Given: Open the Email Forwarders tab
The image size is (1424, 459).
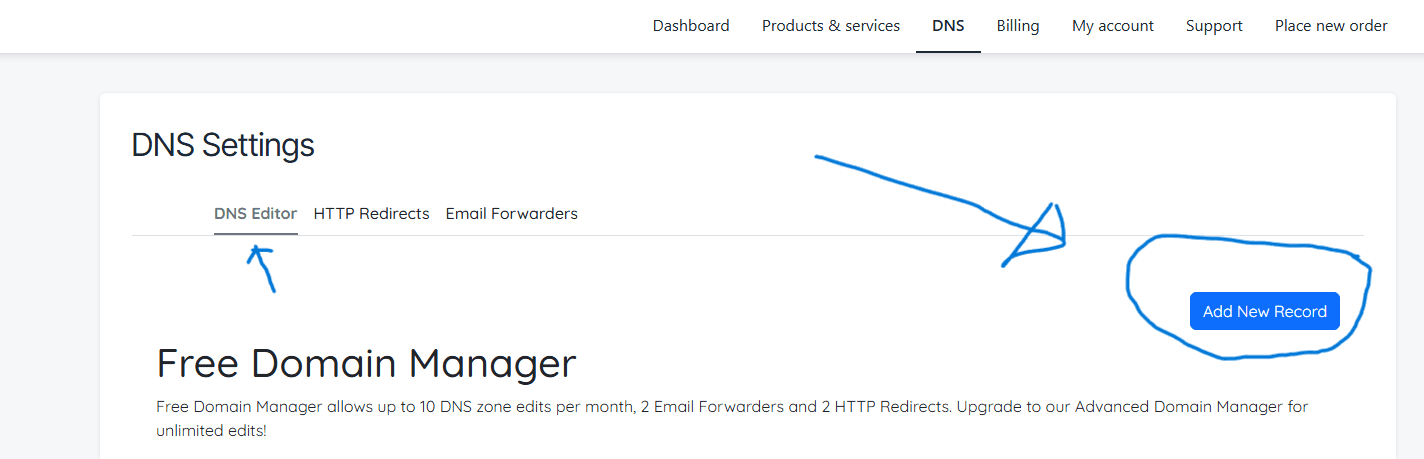Looking at the screenshot, I should 511,214.
